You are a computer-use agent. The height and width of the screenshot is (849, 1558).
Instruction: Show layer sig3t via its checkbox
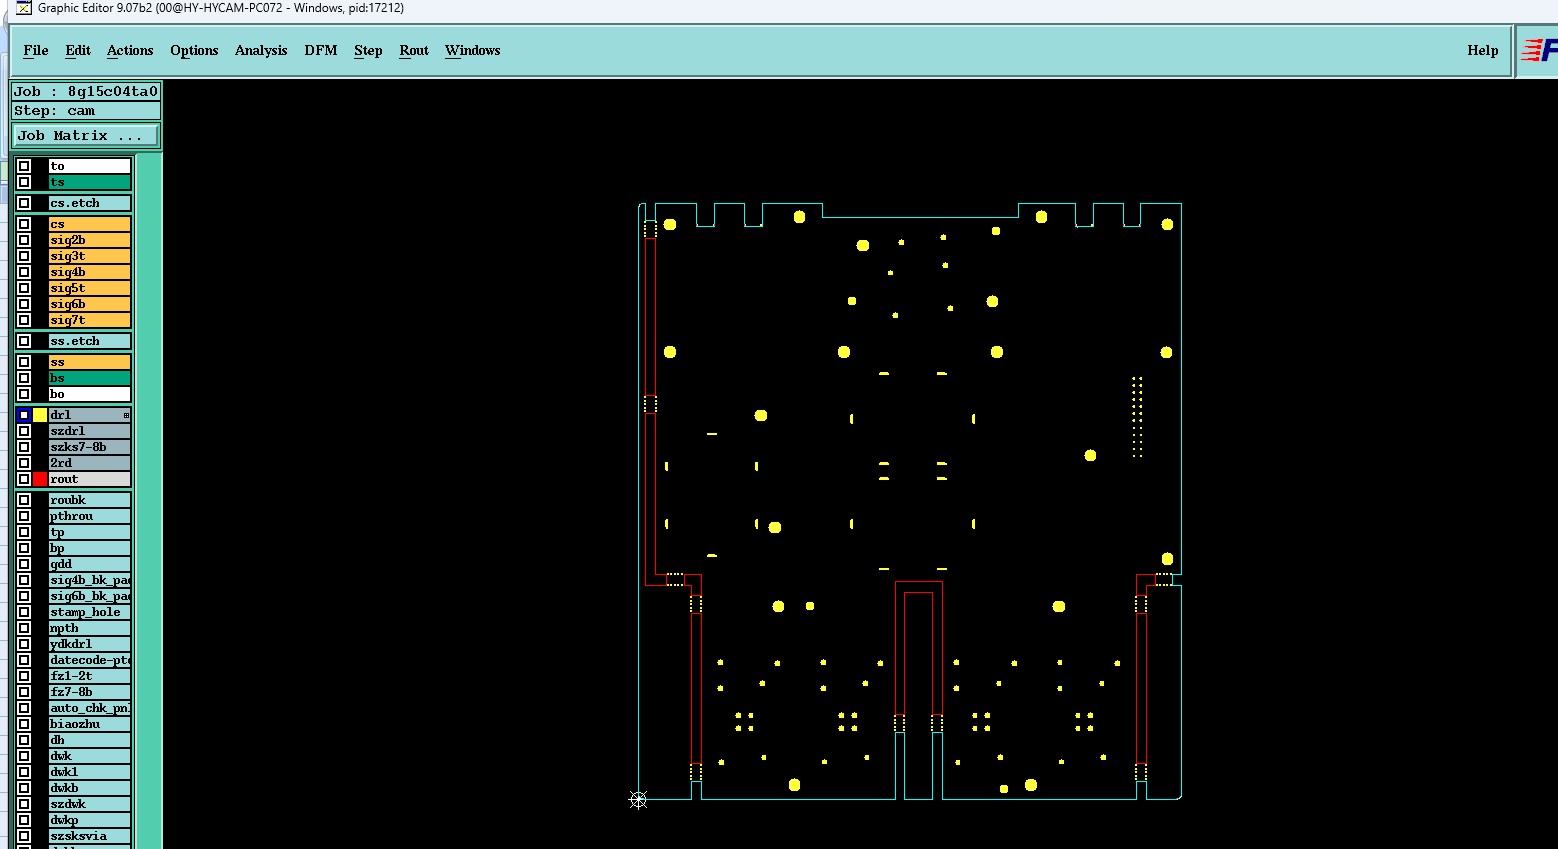tap(24, 256)
